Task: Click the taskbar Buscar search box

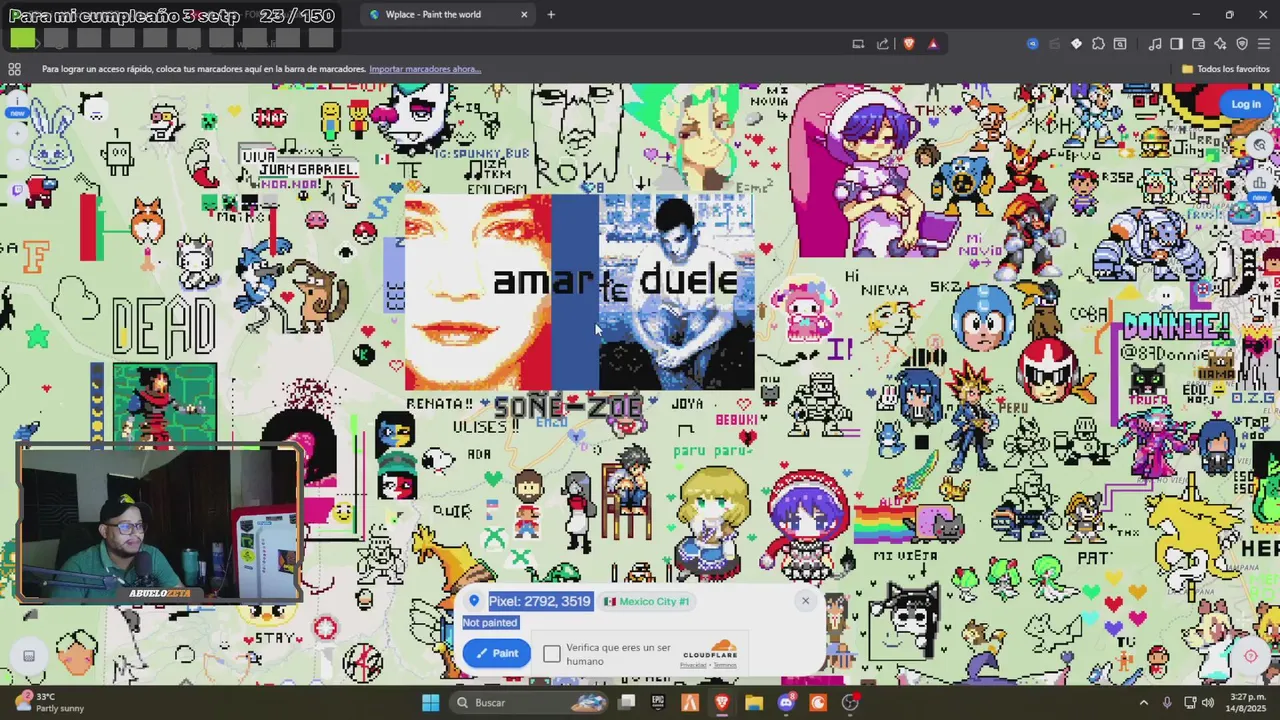Action: point(530,702)
